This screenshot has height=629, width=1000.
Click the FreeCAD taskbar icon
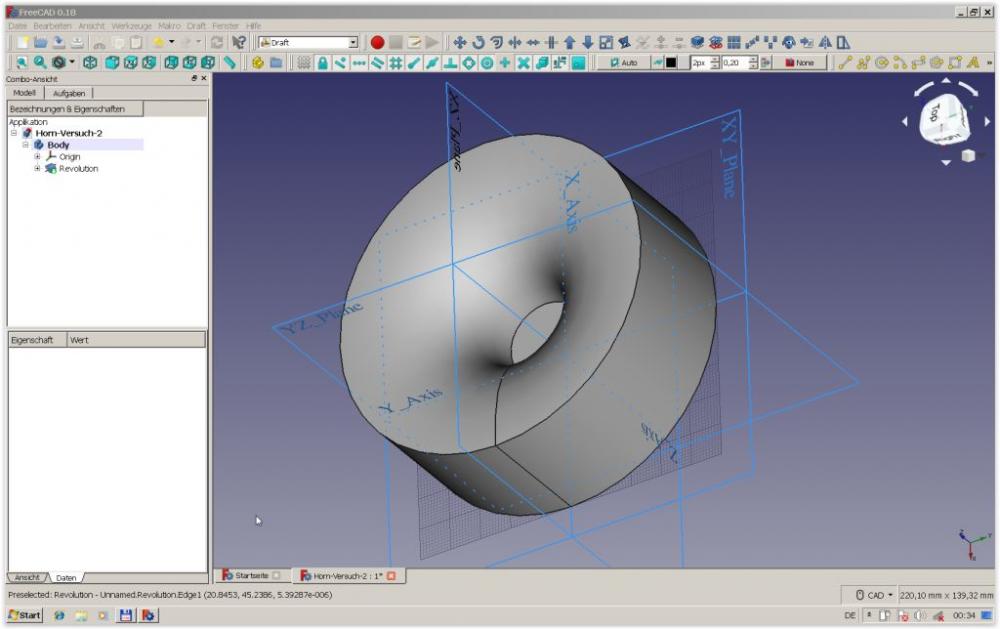pyautogui.click(x=148, y=615)
